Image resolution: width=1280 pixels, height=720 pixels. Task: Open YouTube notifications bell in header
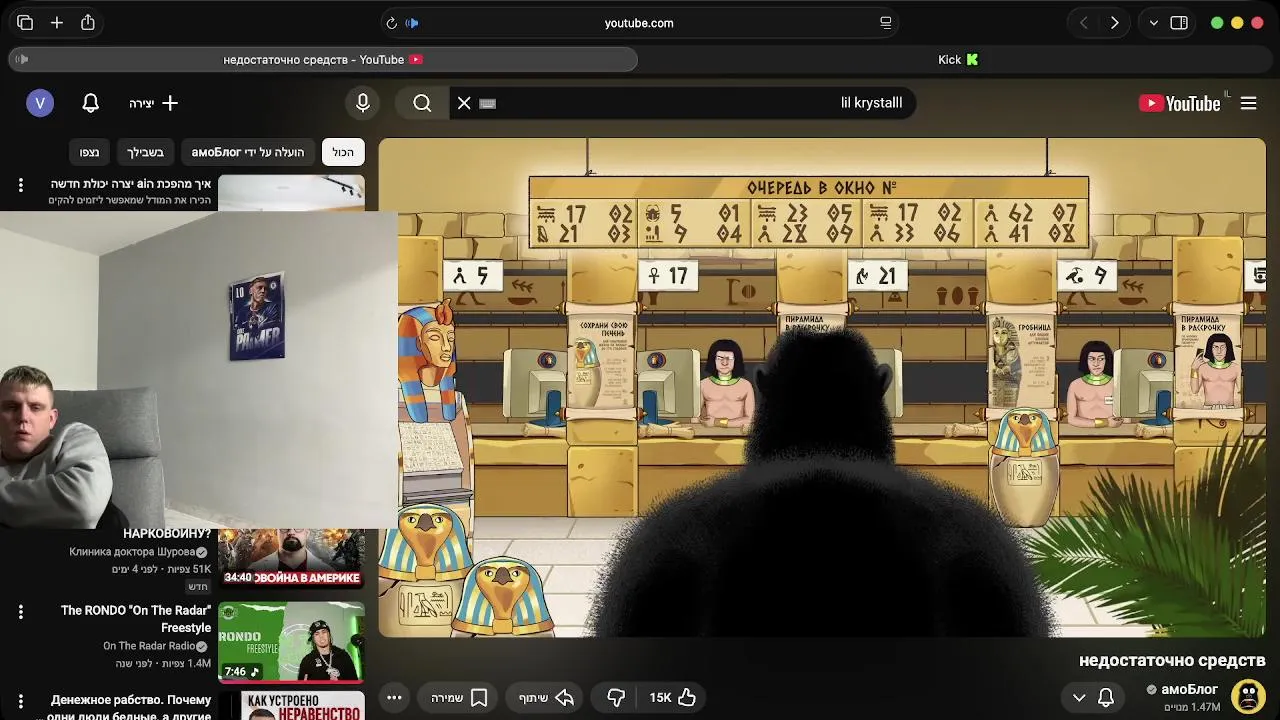tap(91, 103)
